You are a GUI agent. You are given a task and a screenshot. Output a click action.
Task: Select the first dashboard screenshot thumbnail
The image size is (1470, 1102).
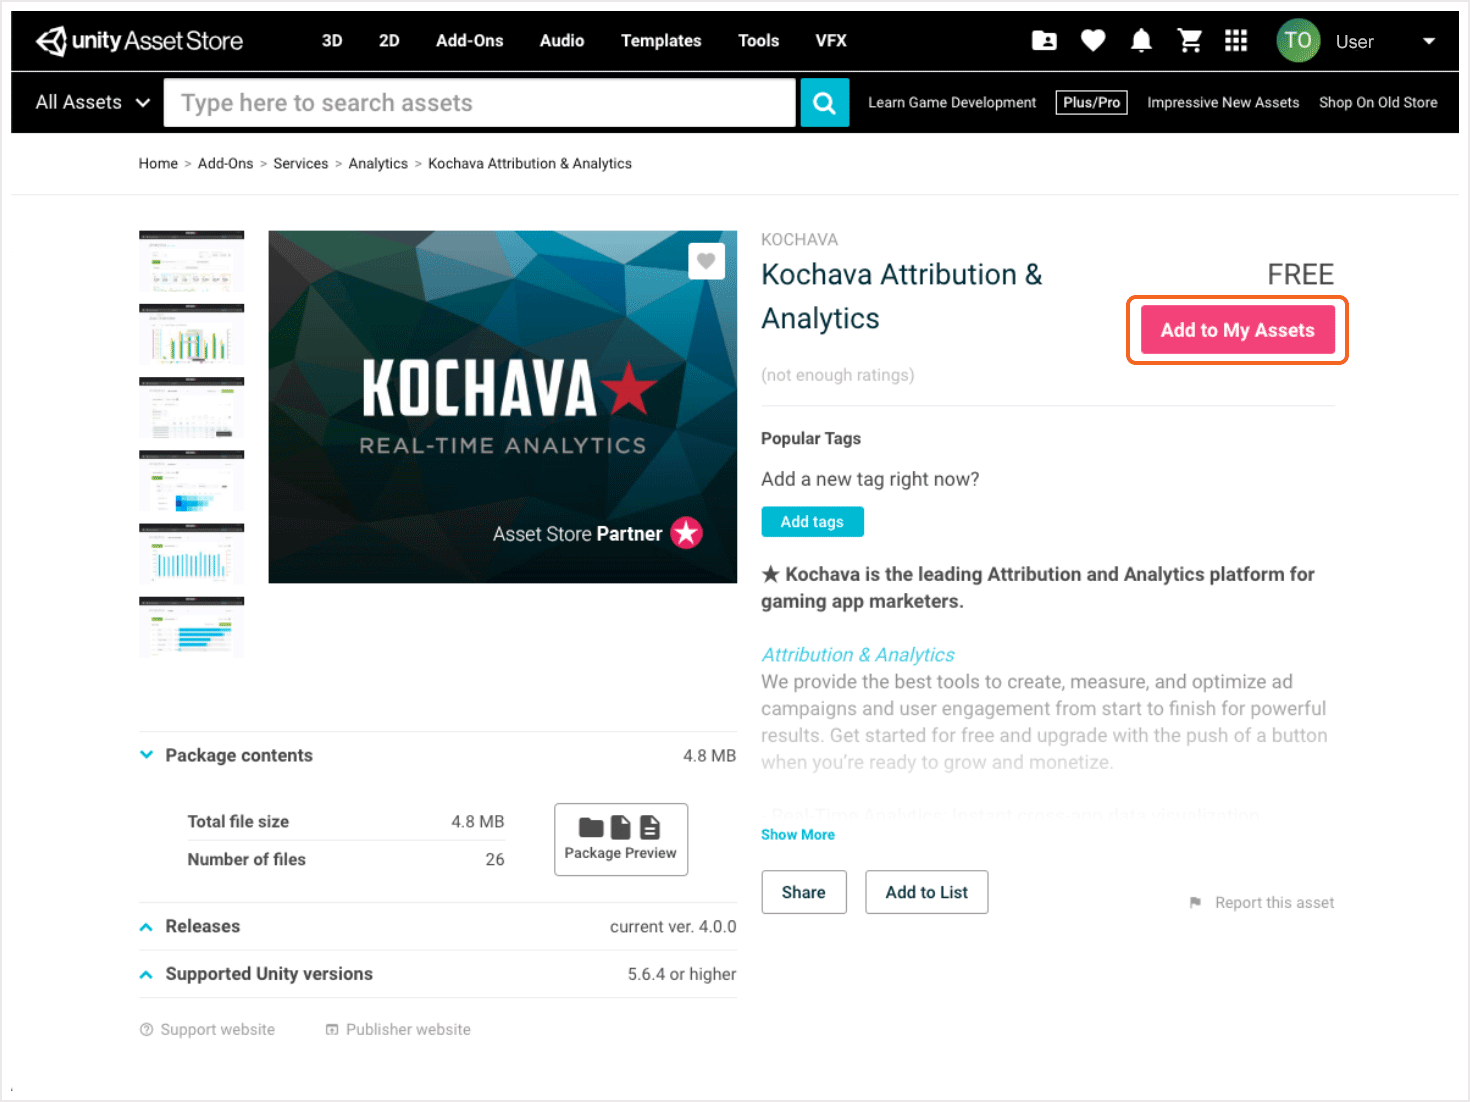point(191,261)
